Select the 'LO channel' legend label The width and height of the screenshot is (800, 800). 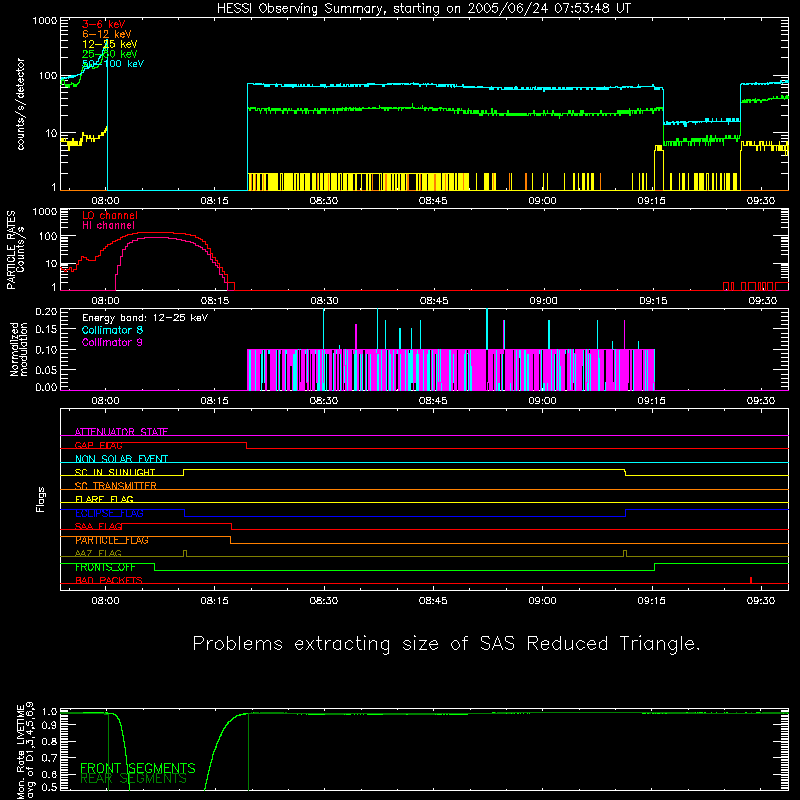click(x=110, y=215)
